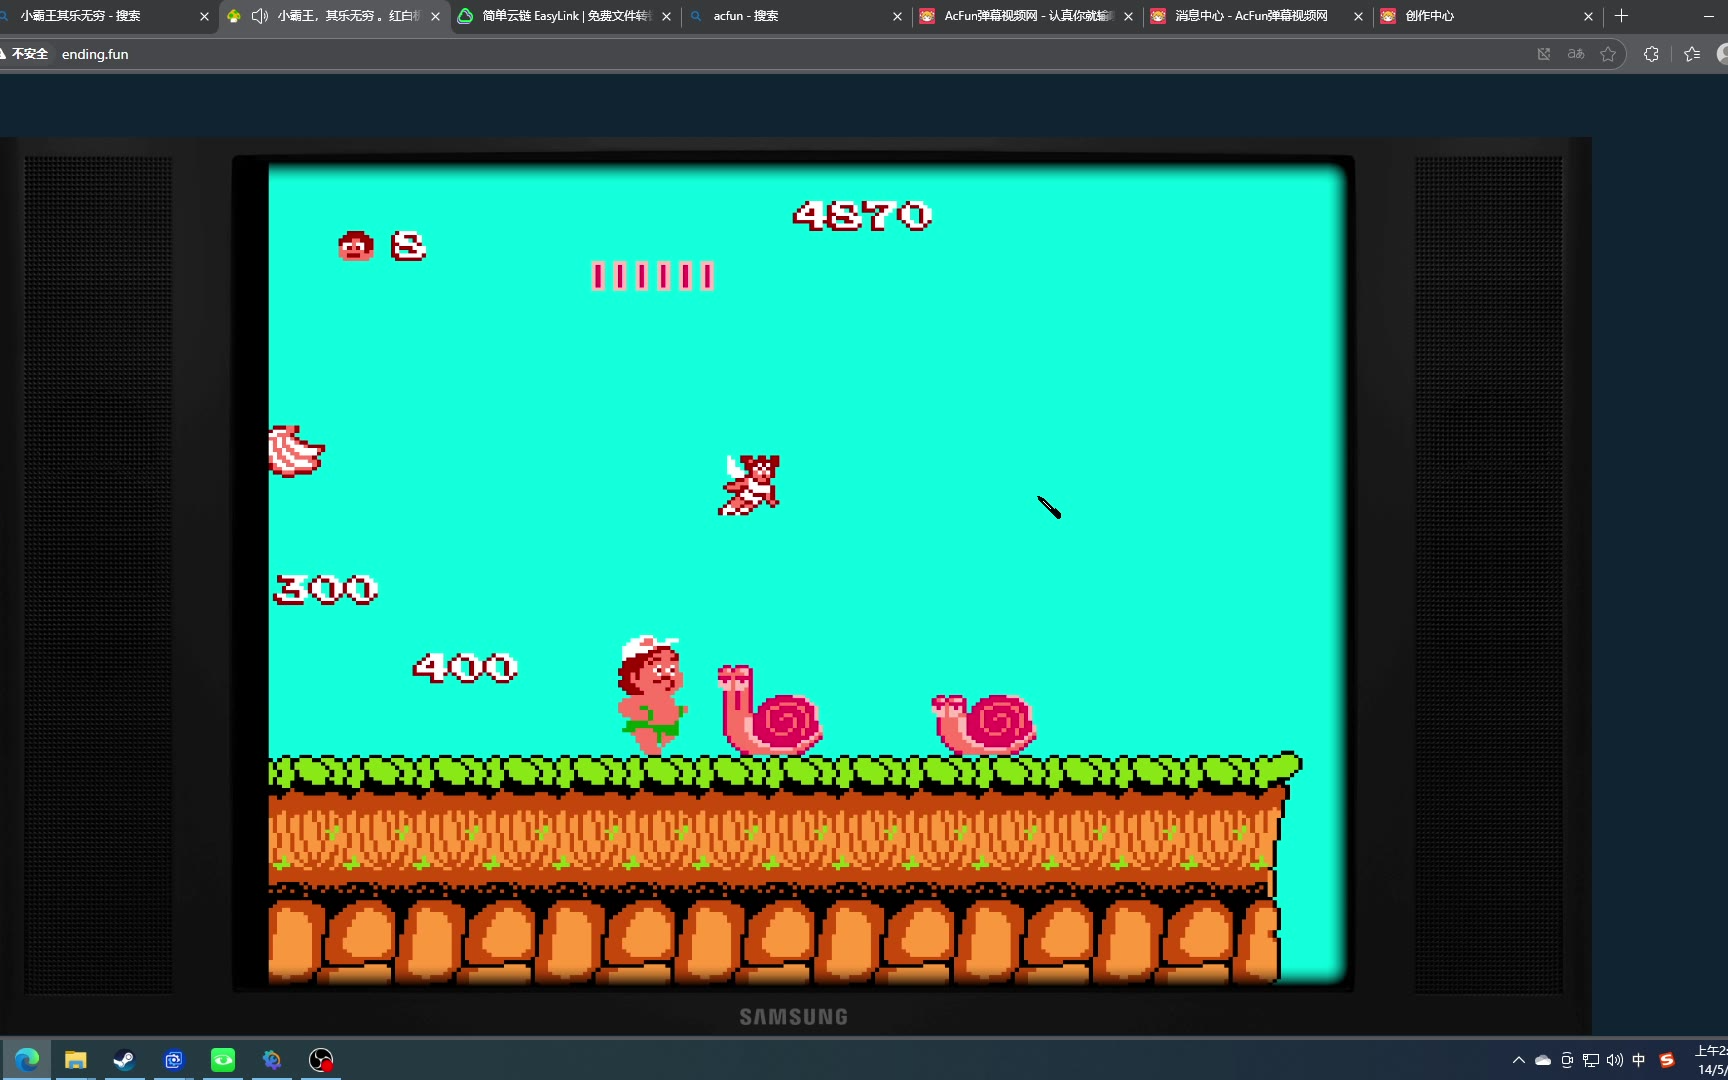Click the far-right pink snail
This screenshot has width=1728, height=1080.
point(984,724)
